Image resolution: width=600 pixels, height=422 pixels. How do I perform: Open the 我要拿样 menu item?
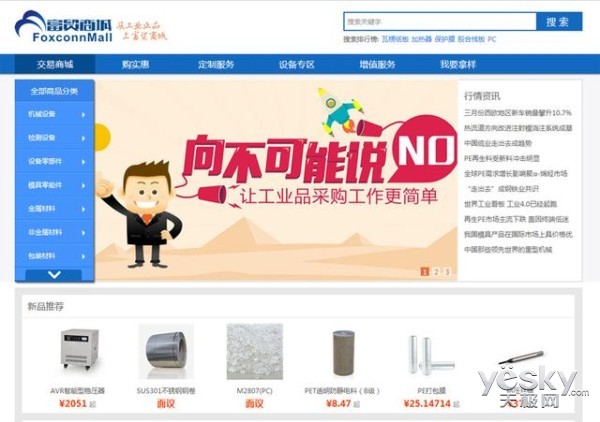tap(458, 64)
